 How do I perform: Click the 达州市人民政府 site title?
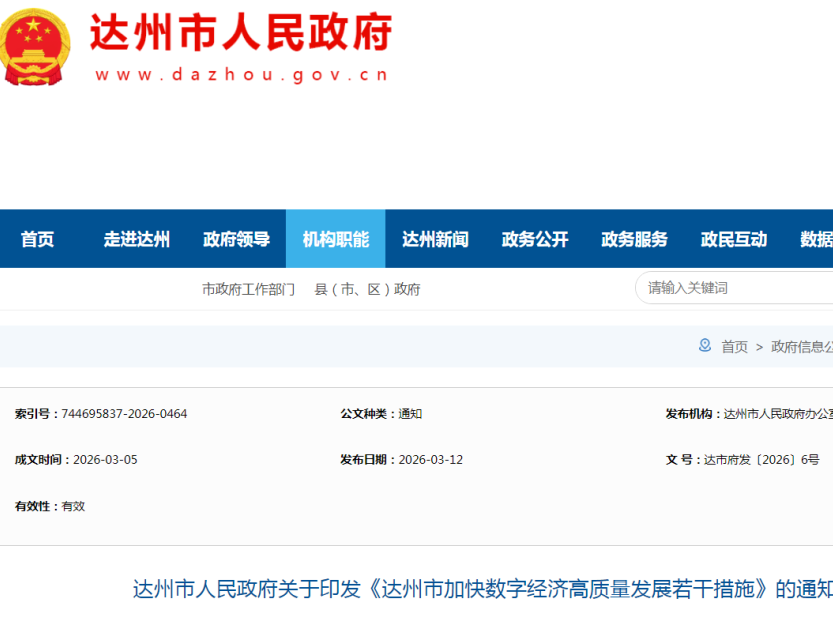coord(241,33)
